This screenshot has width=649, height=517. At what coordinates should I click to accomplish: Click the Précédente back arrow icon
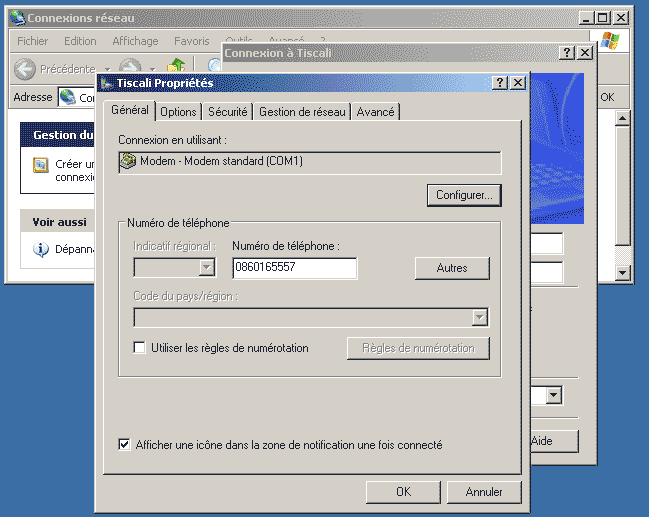click(25, 69)
